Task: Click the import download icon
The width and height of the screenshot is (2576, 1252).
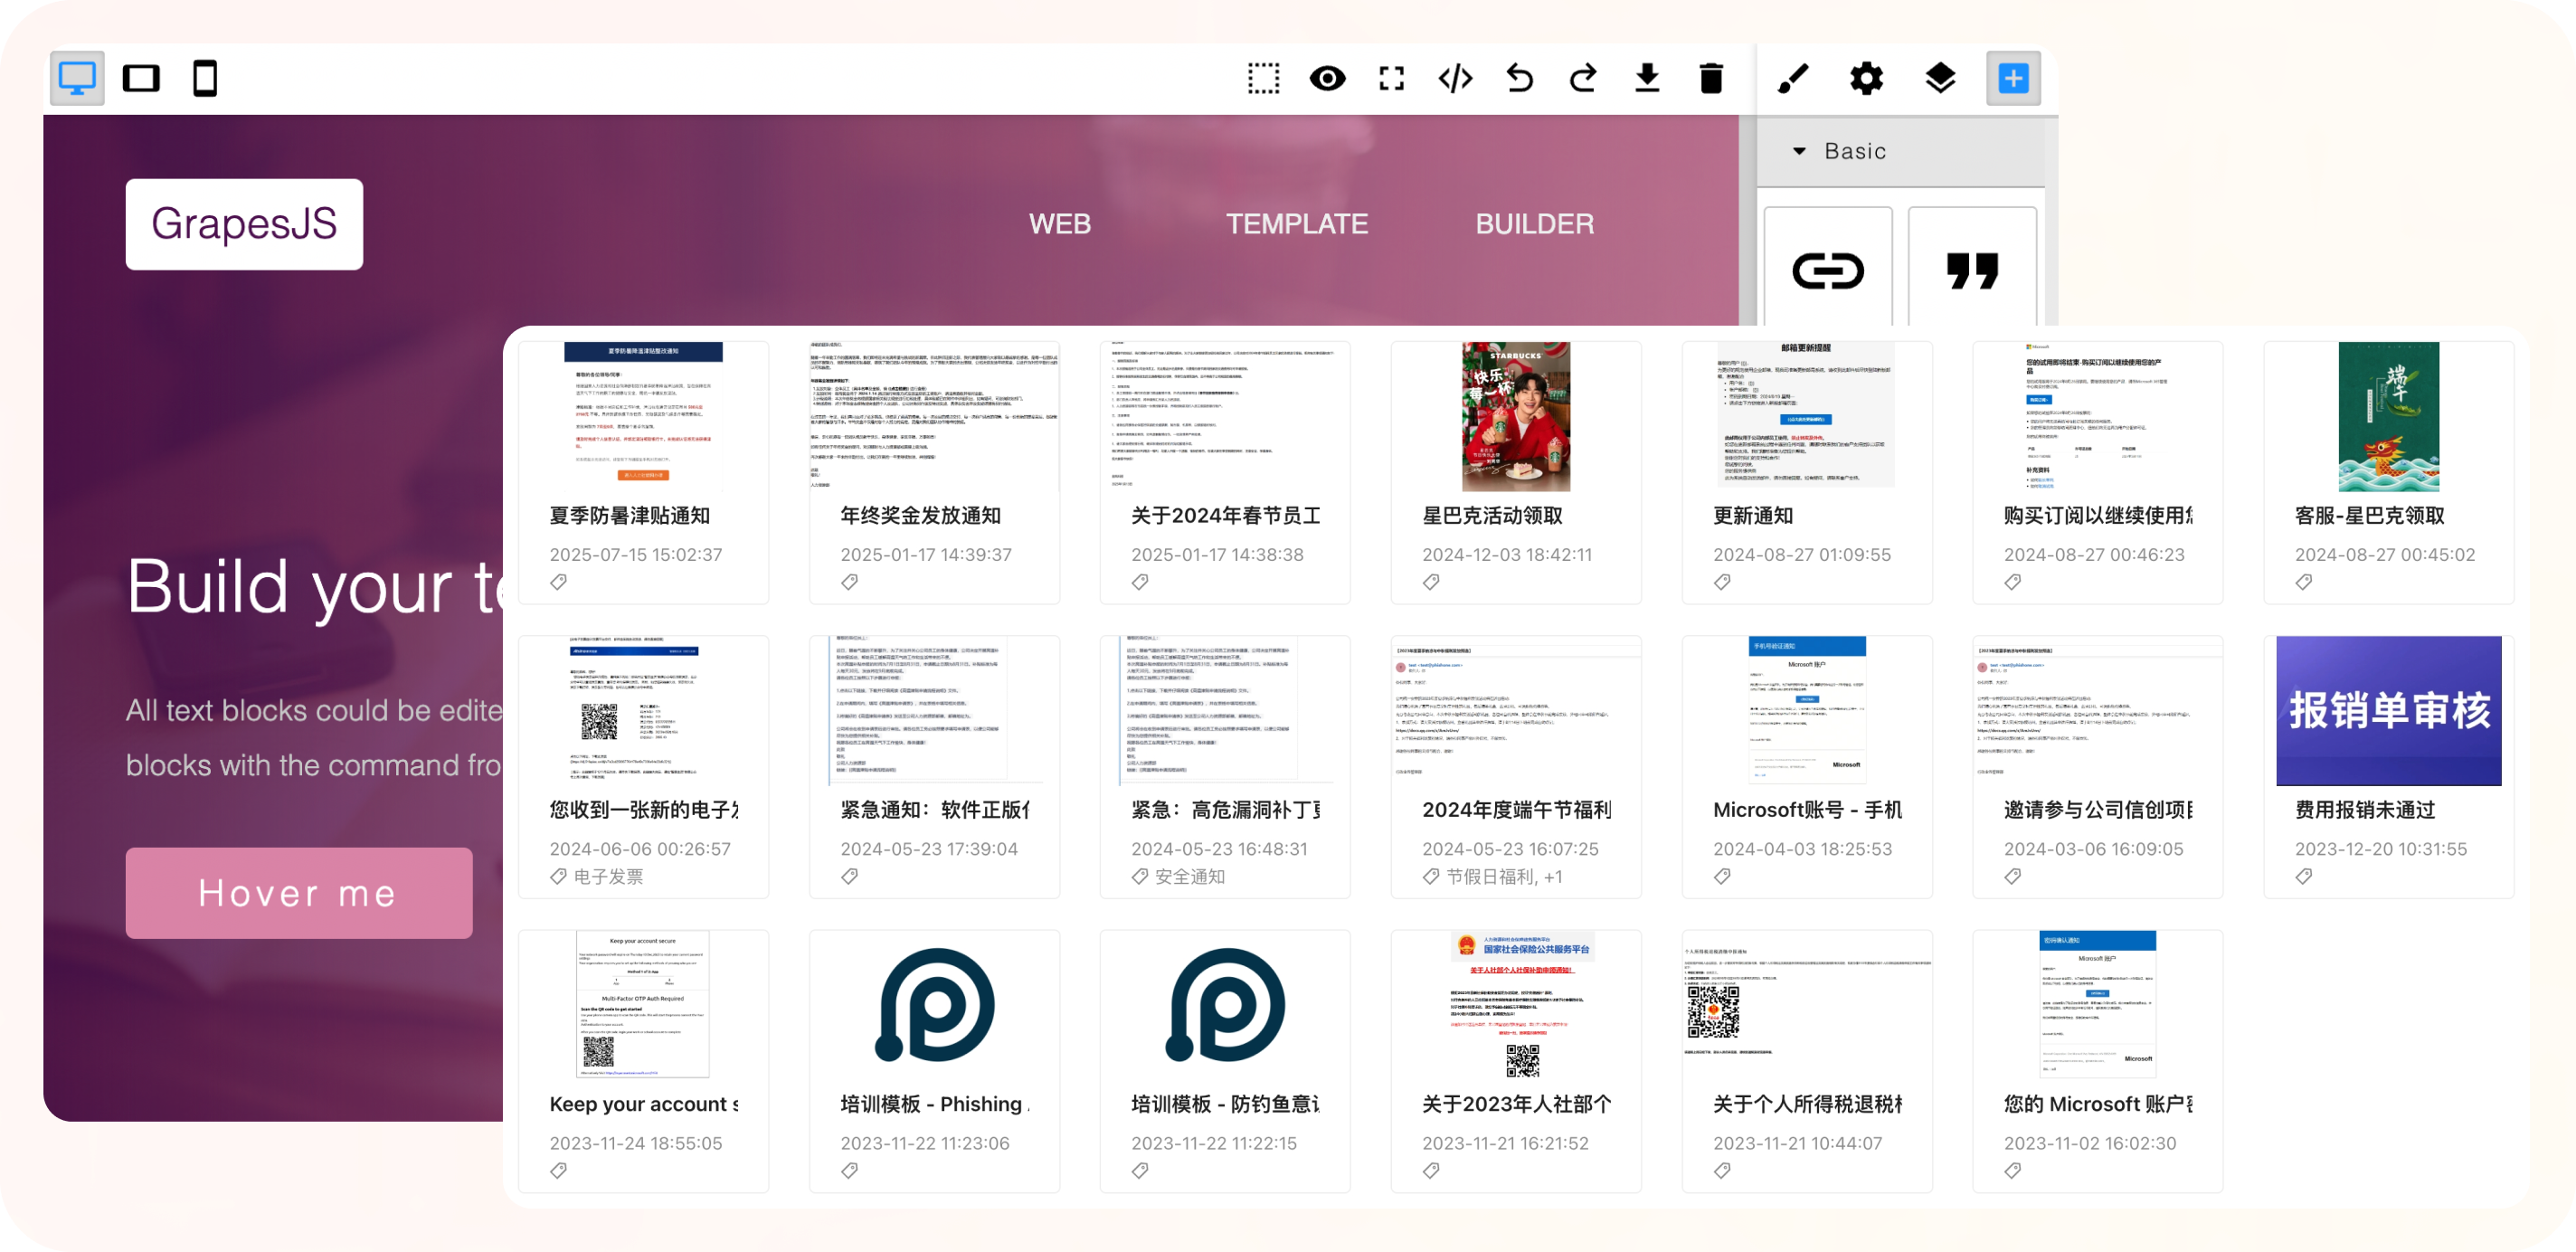Action: 1647,78
